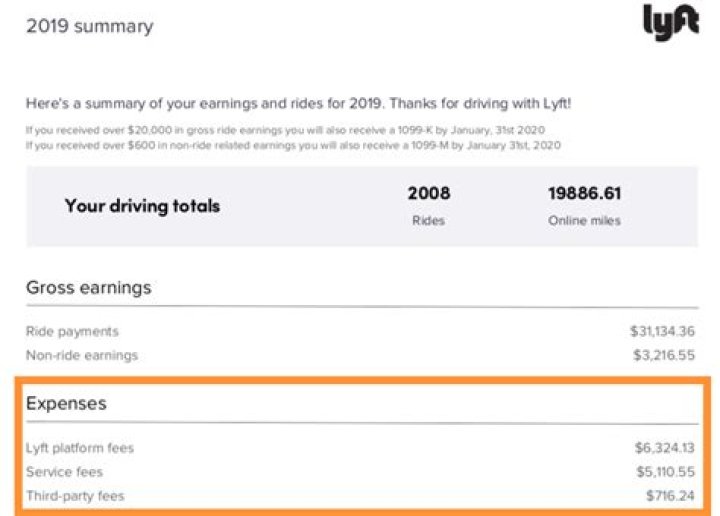Viewport: 720px width, 516px height.
Task: Click the Gross earnings section header
Action: tap(89, 288)
